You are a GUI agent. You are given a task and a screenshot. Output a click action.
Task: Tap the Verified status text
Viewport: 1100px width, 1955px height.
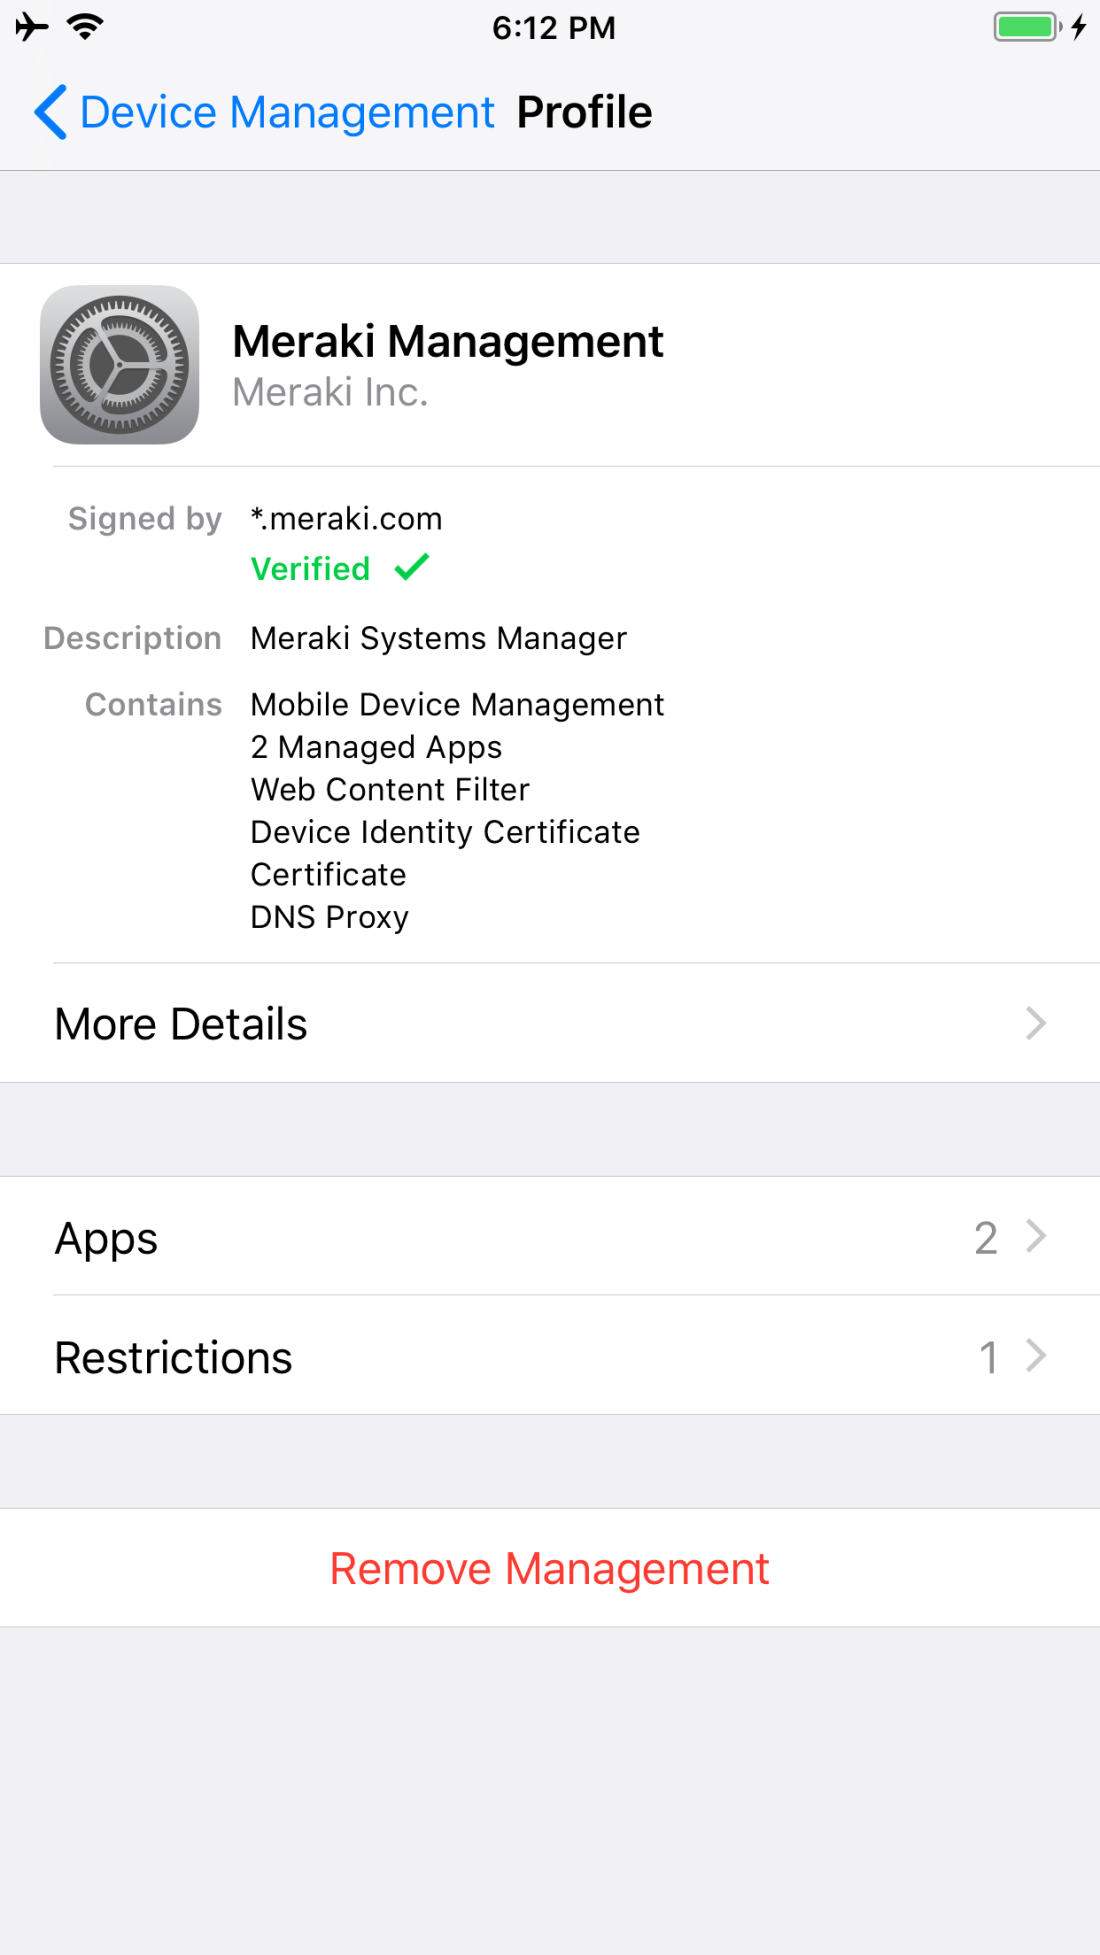[x=310, y=569]
